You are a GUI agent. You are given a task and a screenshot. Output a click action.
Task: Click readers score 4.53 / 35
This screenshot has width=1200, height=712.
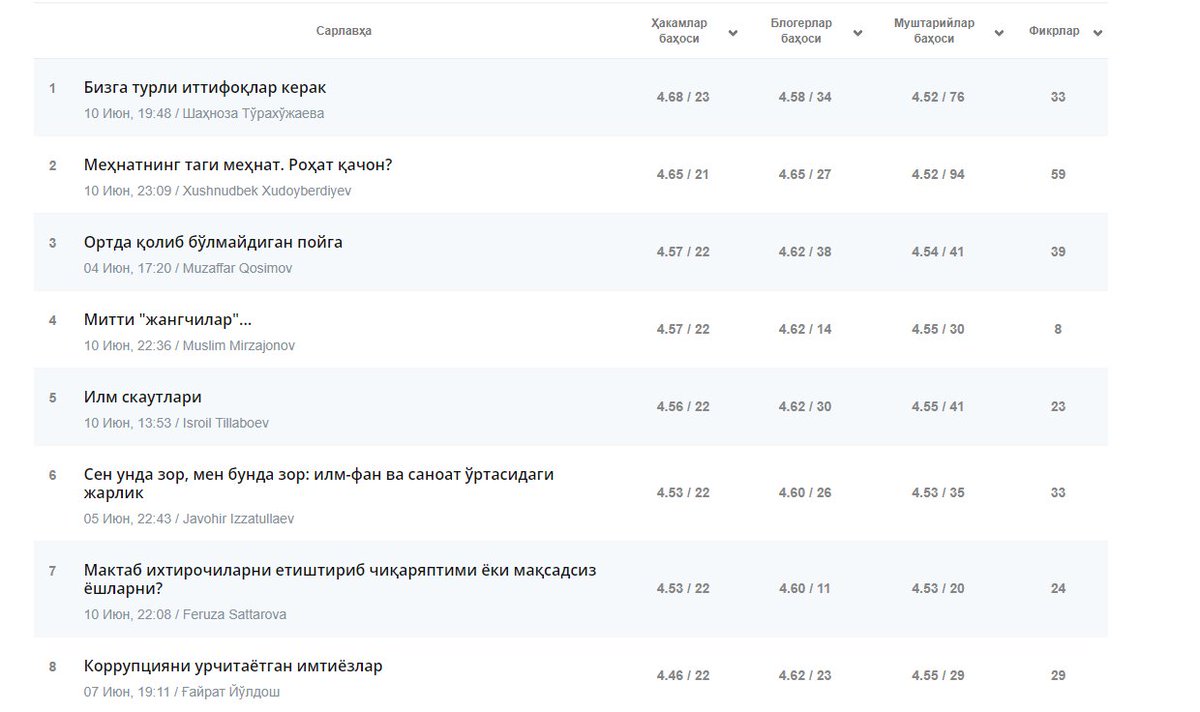tap(938, 493)
